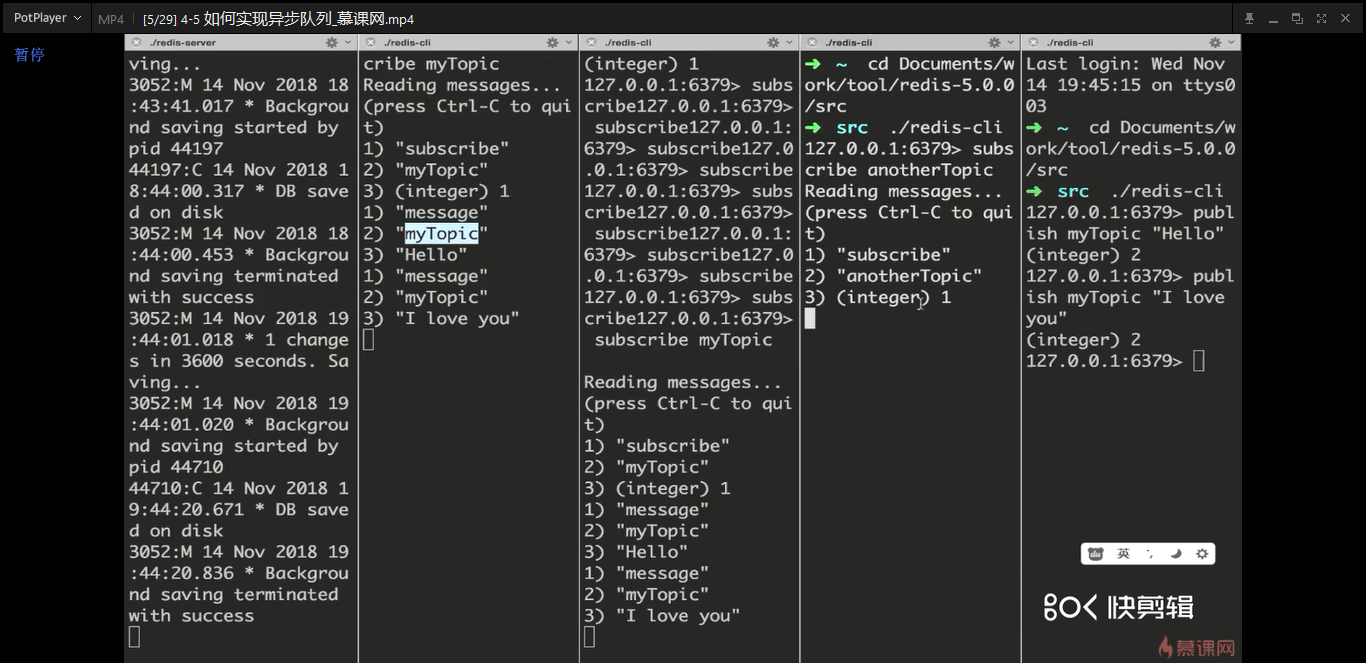Toggle the 英 English input mode
The image size is (1366, 663).
[x=1123, y=554]
